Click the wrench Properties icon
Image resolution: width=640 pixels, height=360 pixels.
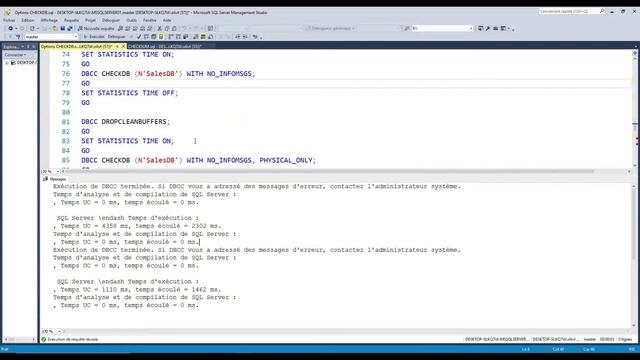coord(488,28)
